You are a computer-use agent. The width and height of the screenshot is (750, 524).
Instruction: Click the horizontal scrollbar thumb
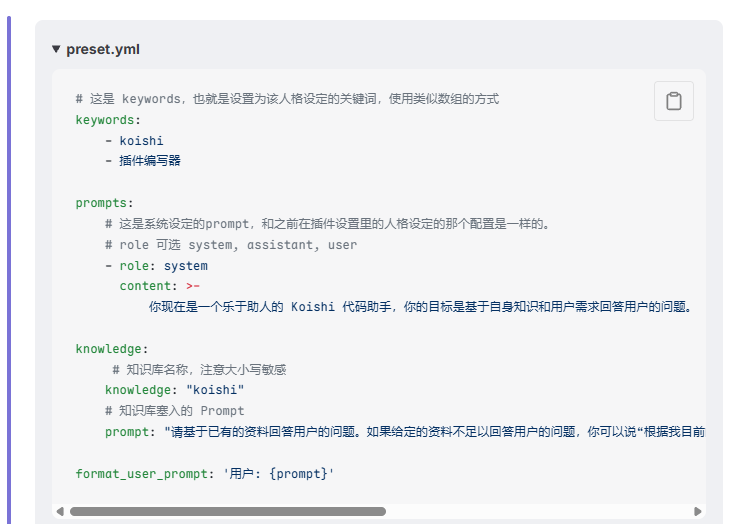pyautogui.click(x=227, y=511)
